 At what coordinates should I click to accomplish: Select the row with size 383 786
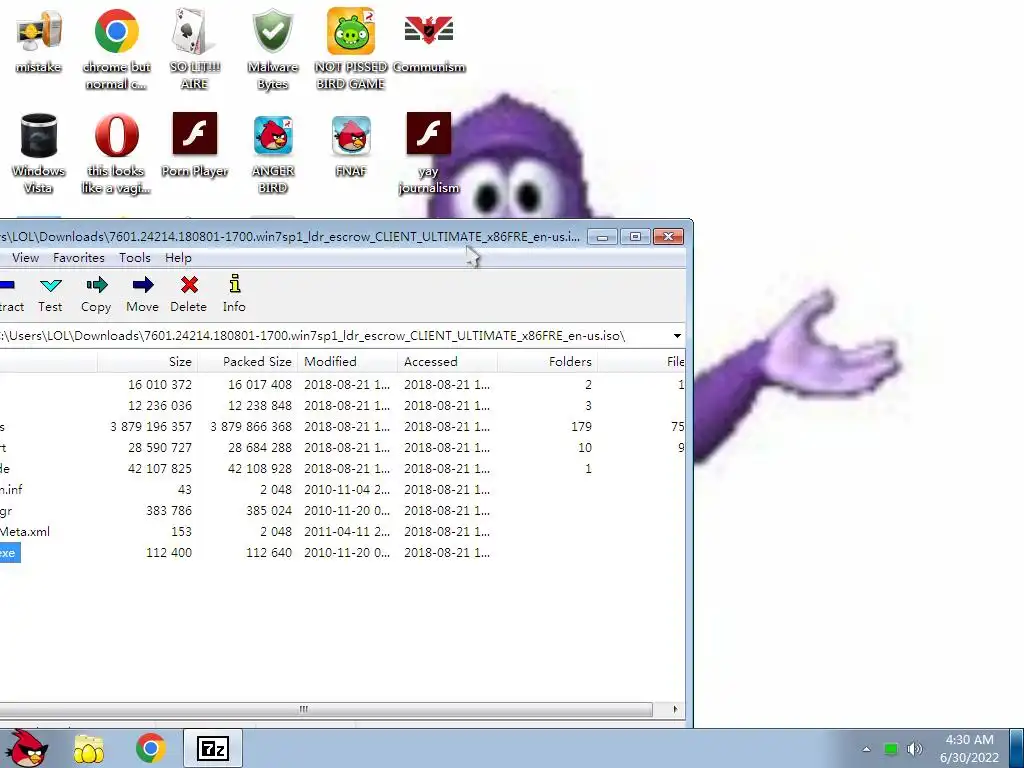click(x=342, y=511)
